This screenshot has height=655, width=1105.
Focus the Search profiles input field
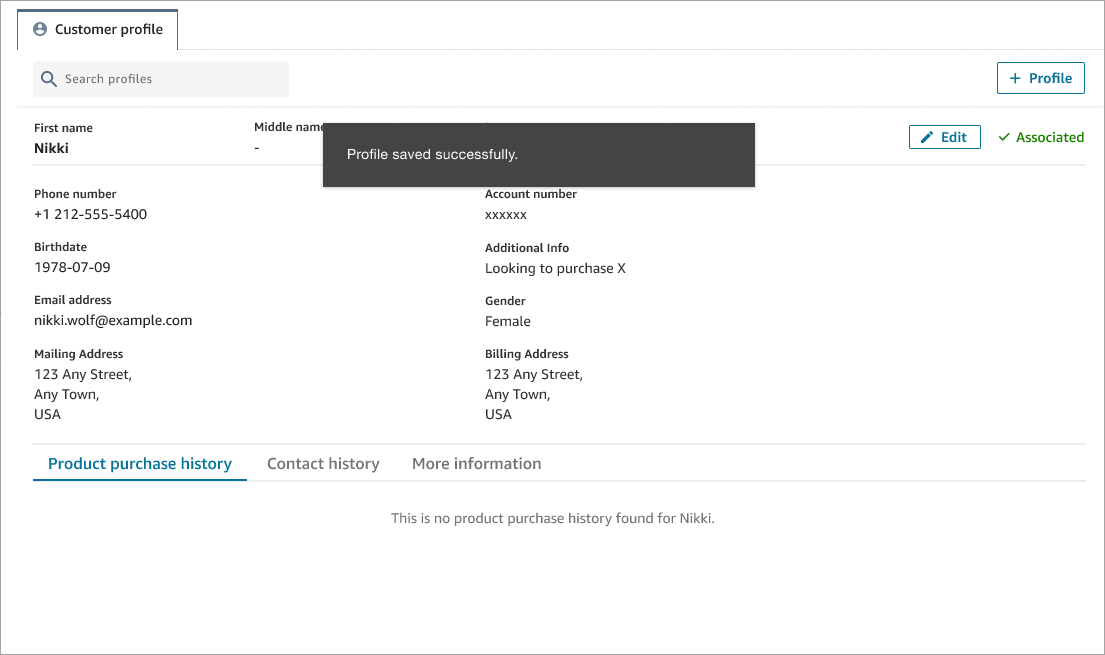pos(170,79)
